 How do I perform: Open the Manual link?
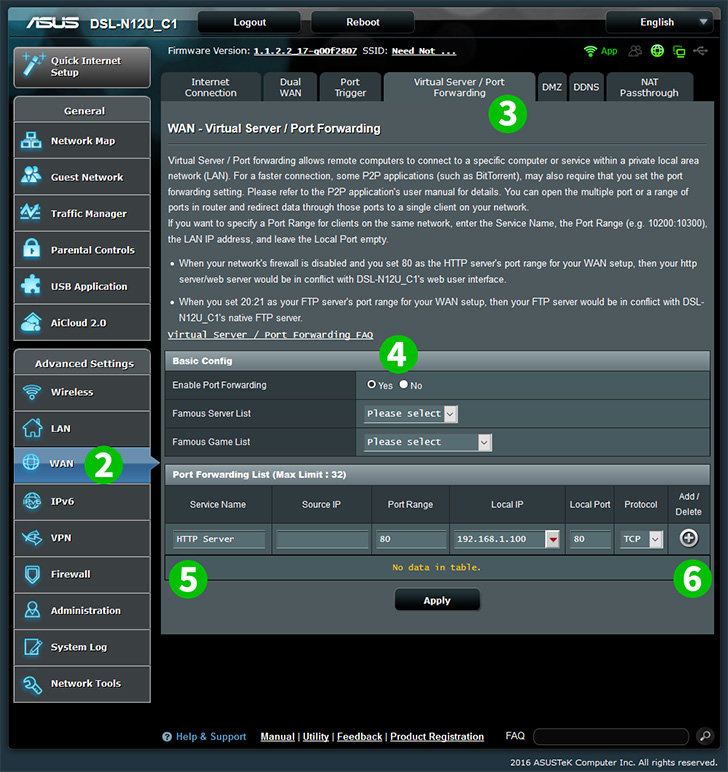coord(278,737)
